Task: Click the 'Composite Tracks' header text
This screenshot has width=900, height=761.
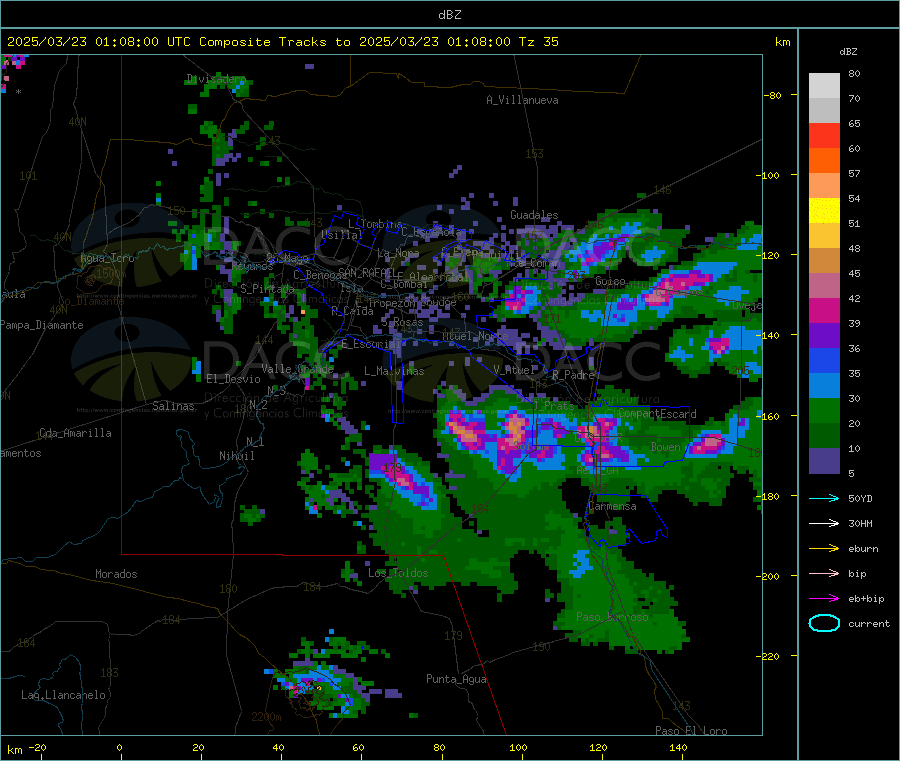Action: point(263,42)
